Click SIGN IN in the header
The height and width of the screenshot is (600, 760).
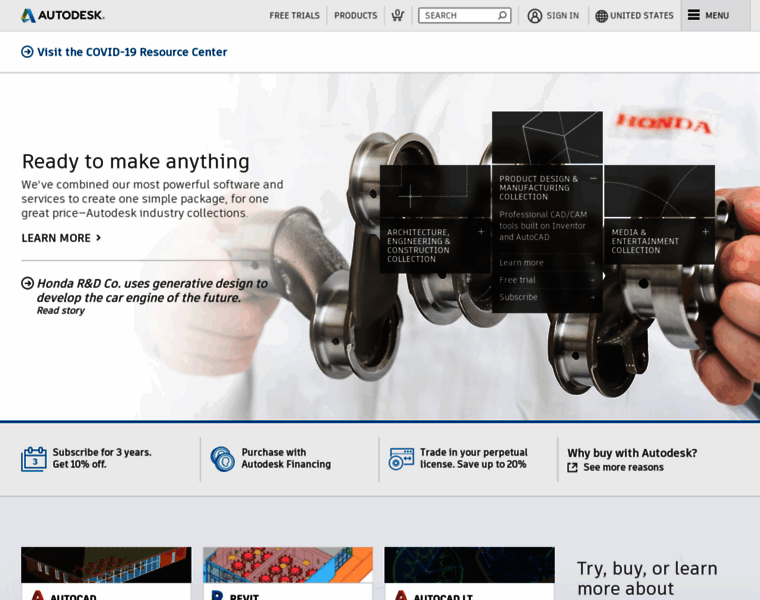coord(562,16)
